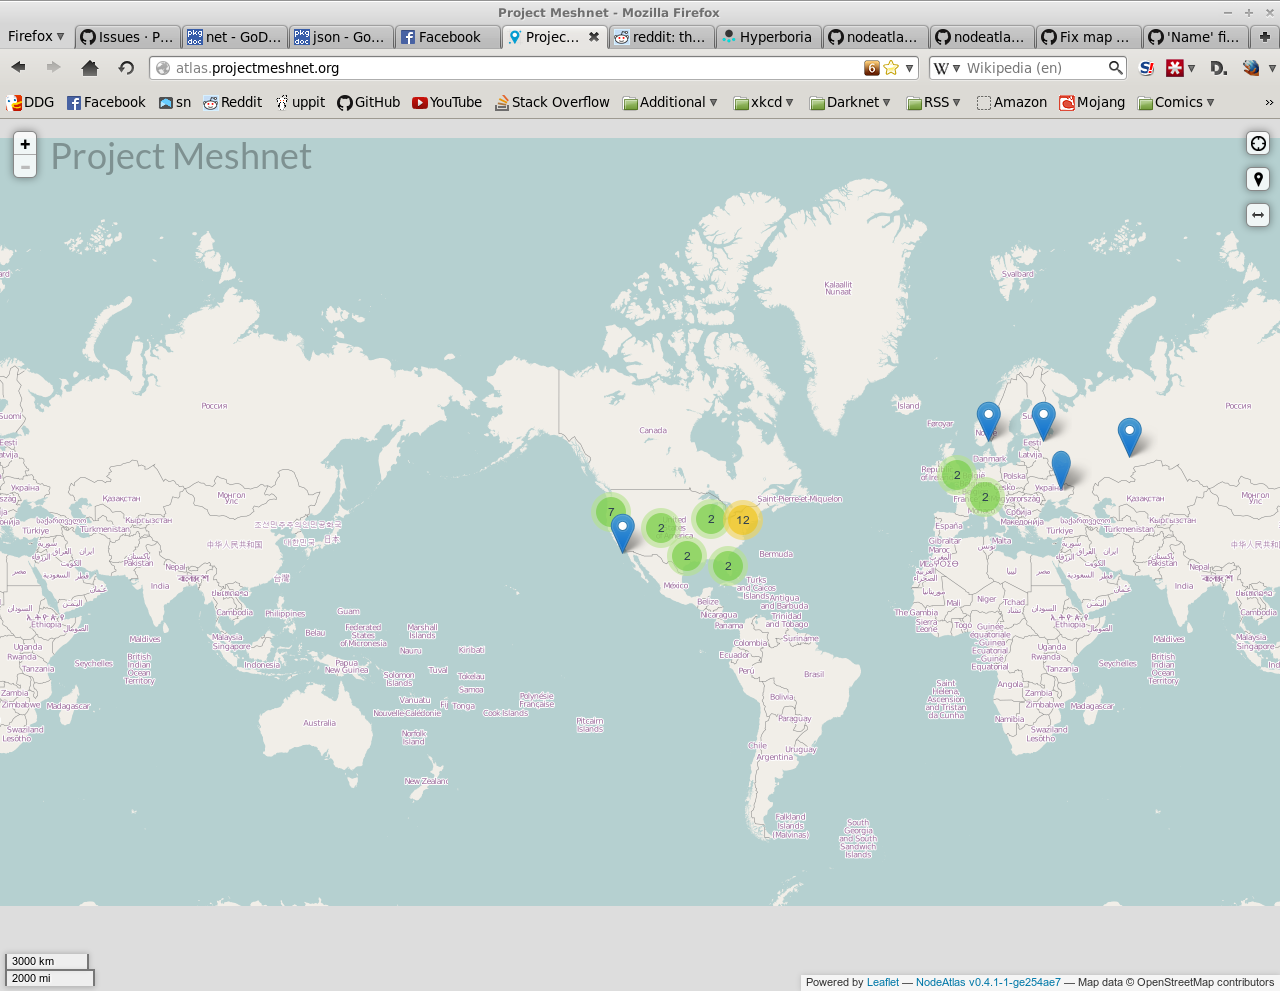Screen dimensions: 1280x991
Task: Choose search engine from Wikipedia dropdown
Action: pyautogui.click(x=946, y=68)
